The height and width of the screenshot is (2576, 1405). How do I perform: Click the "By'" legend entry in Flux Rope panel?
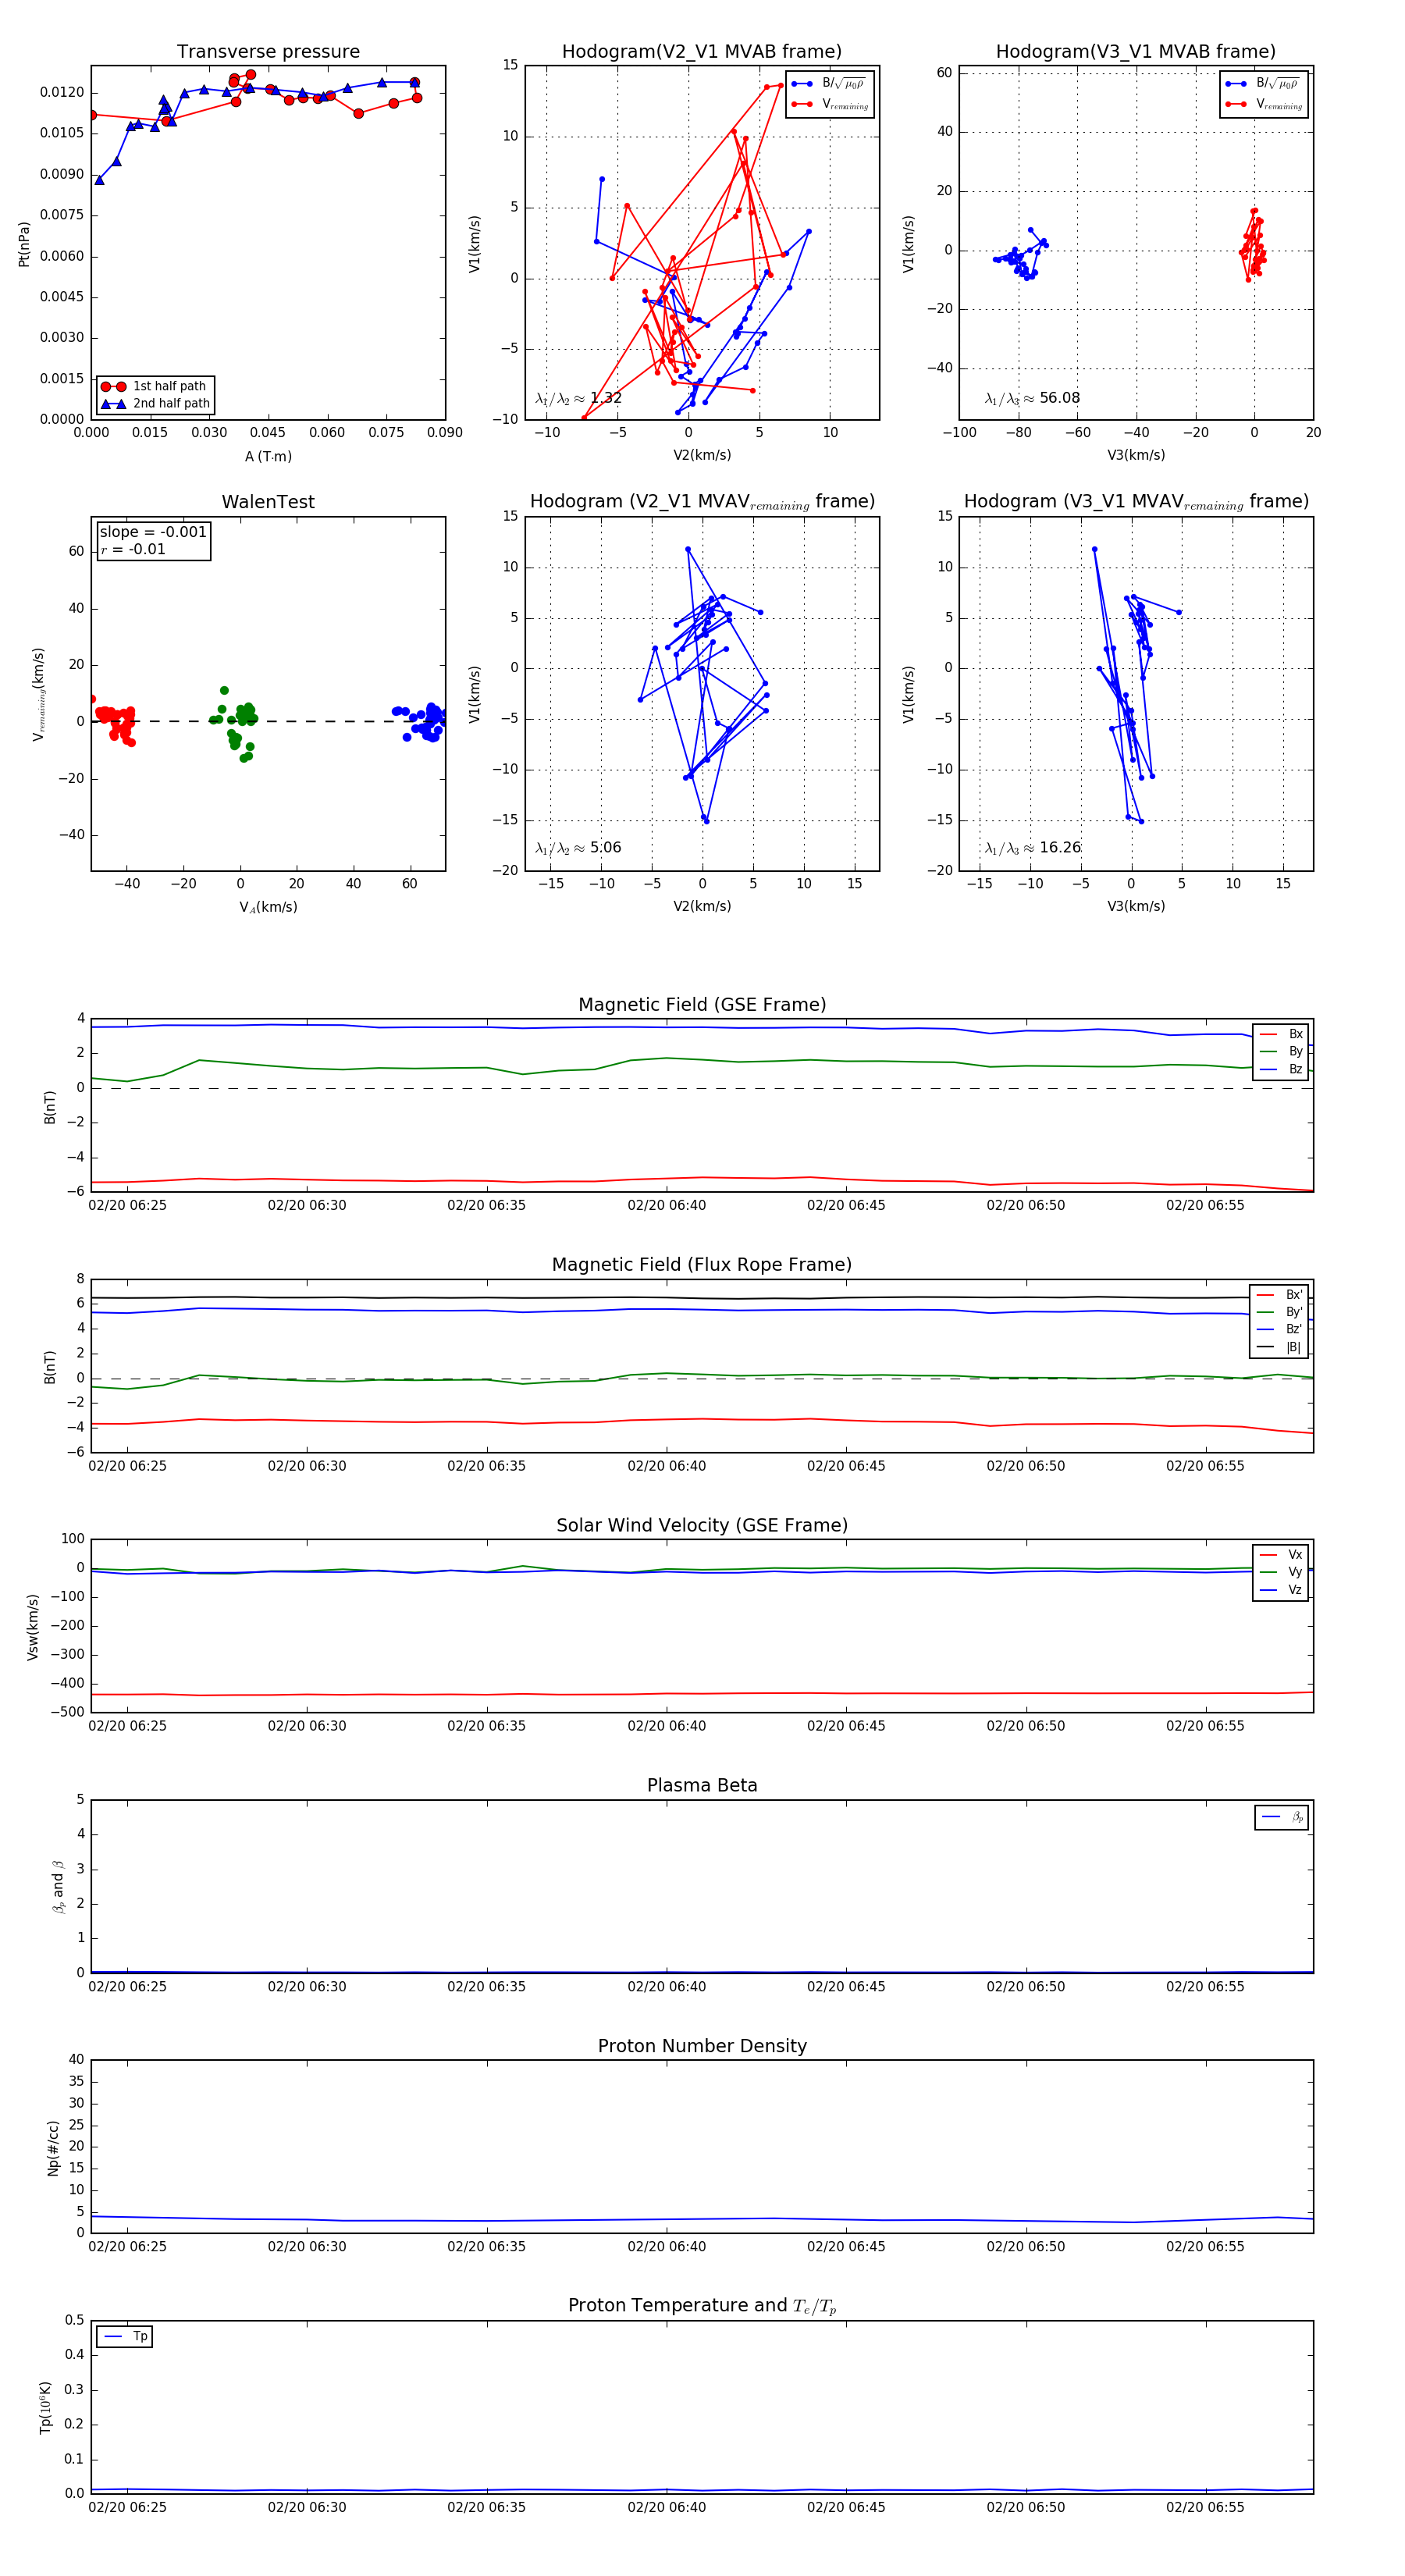(x=1279, y=1312)
